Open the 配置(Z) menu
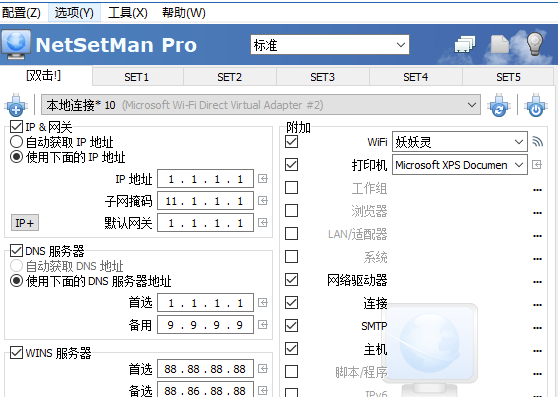The image size is (558, 397). tap(21, 13)
